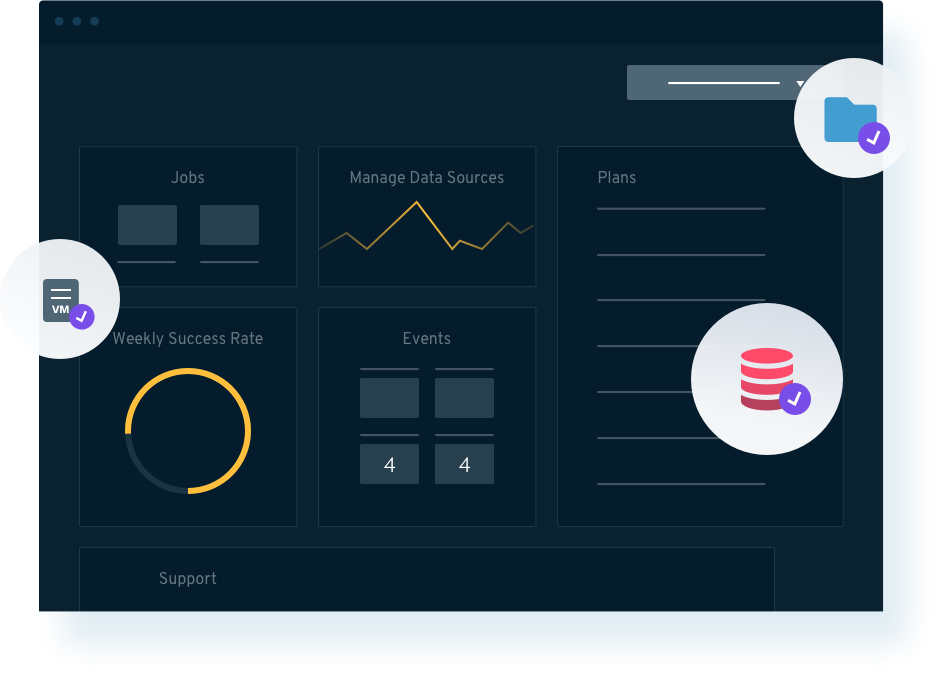Click the Manage Data Sources heading
This screenshot has height=675, width=939.
coord(426,177)
